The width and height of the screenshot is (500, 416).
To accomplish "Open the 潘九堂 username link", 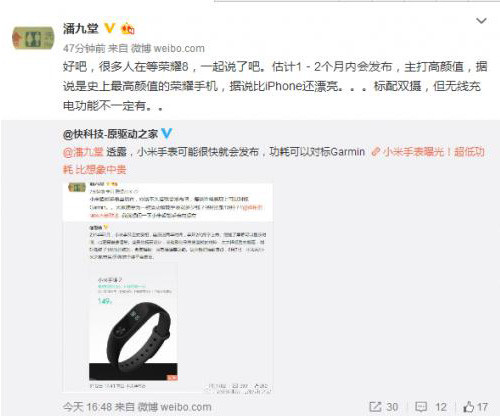I will (81, 28).
